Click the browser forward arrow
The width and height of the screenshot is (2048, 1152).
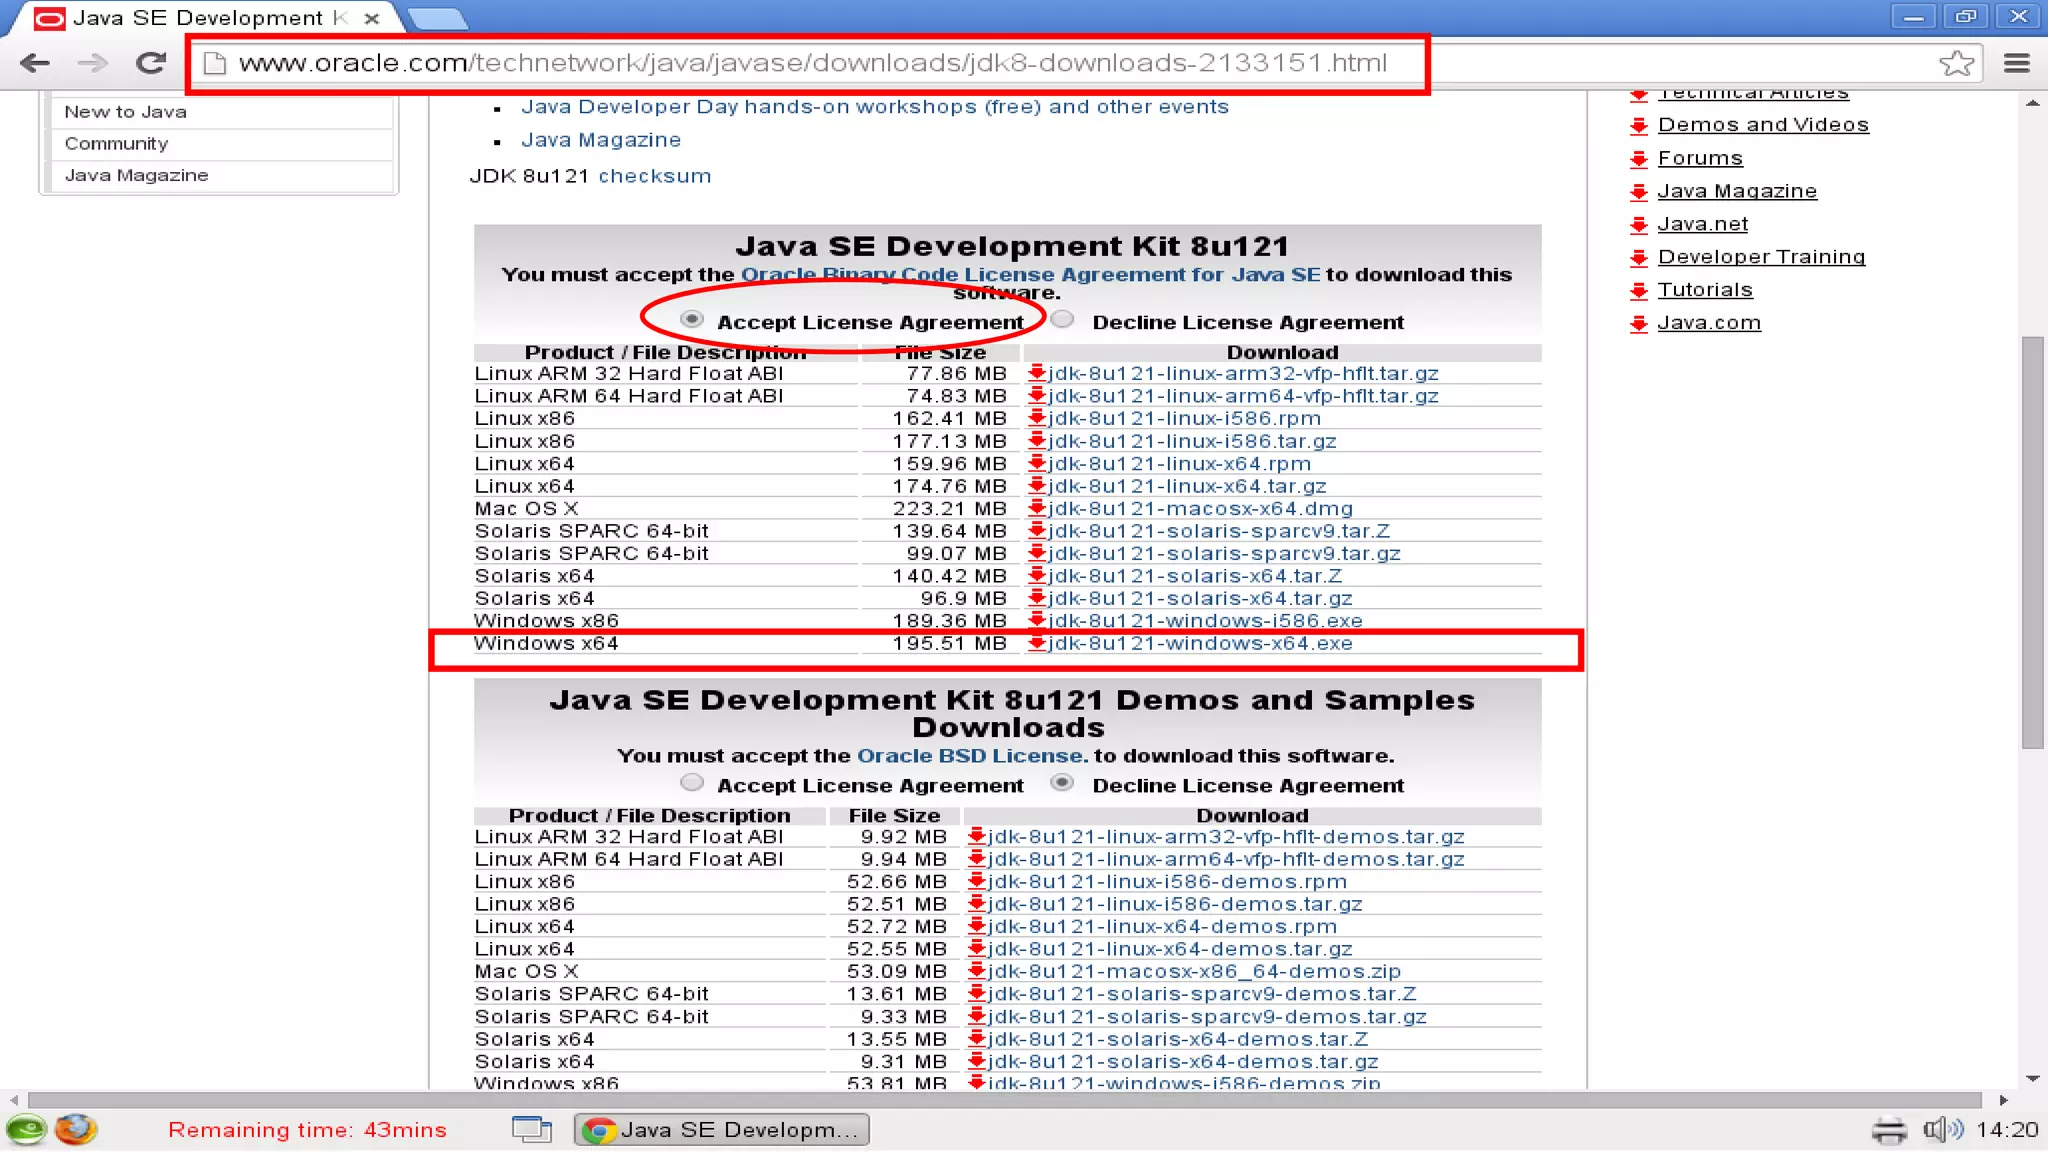92,63
